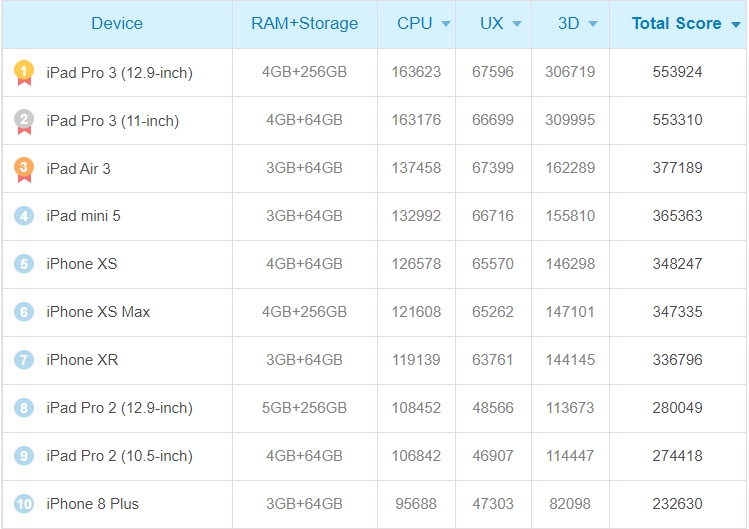Screen dimensions: 749x529
Task: Sort by Total Score using its arrow
Action: [736, 24]
